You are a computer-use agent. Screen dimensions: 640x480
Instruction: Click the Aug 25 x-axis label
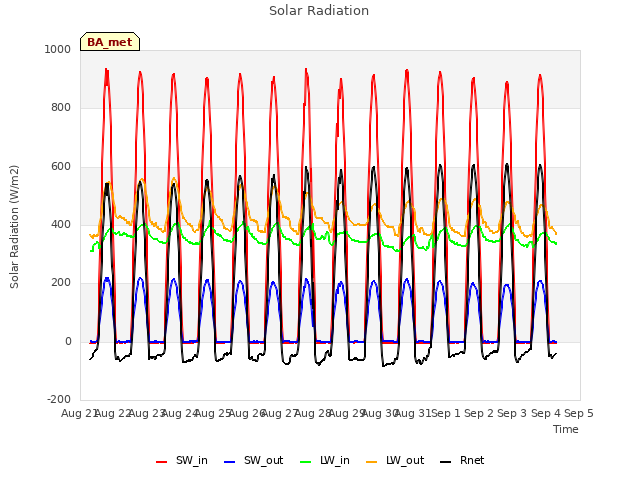(213, 413)
